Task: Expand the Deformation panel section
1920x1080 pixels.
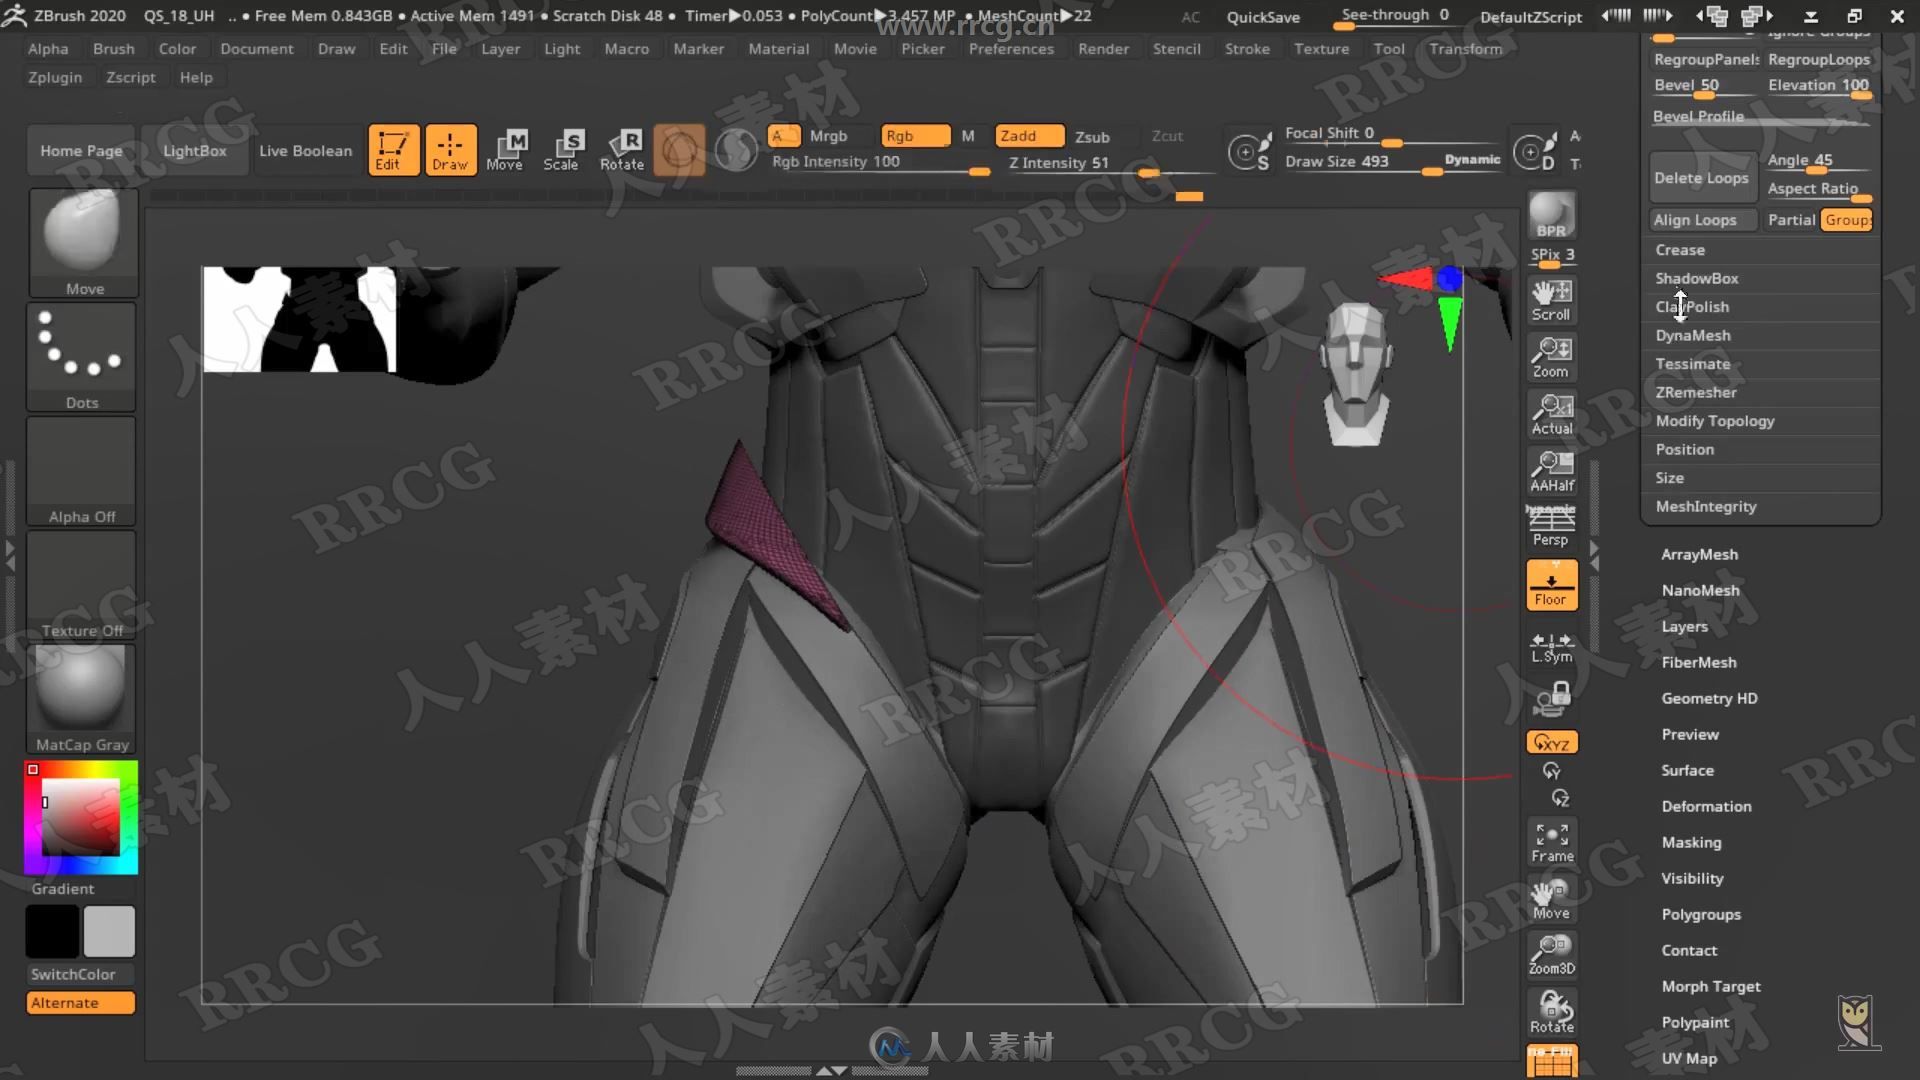Action: pyautogui.click(x=1706, y=806)
